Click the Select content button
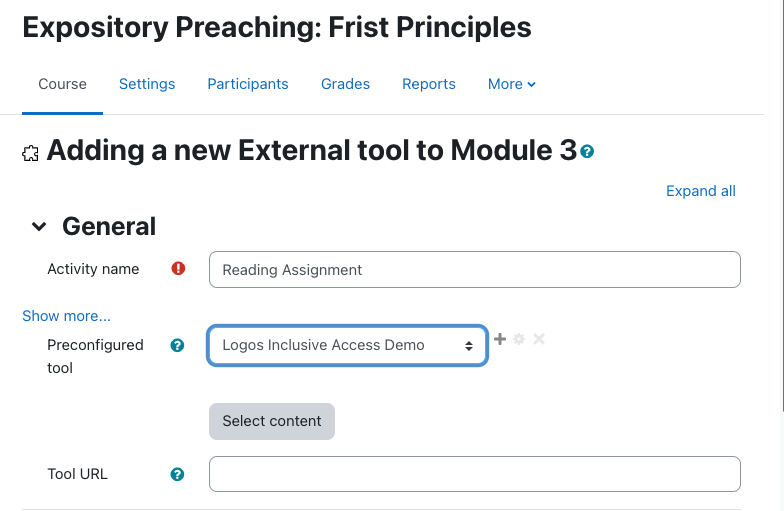This screenshot has height=511, width=784. pos(272,422)
